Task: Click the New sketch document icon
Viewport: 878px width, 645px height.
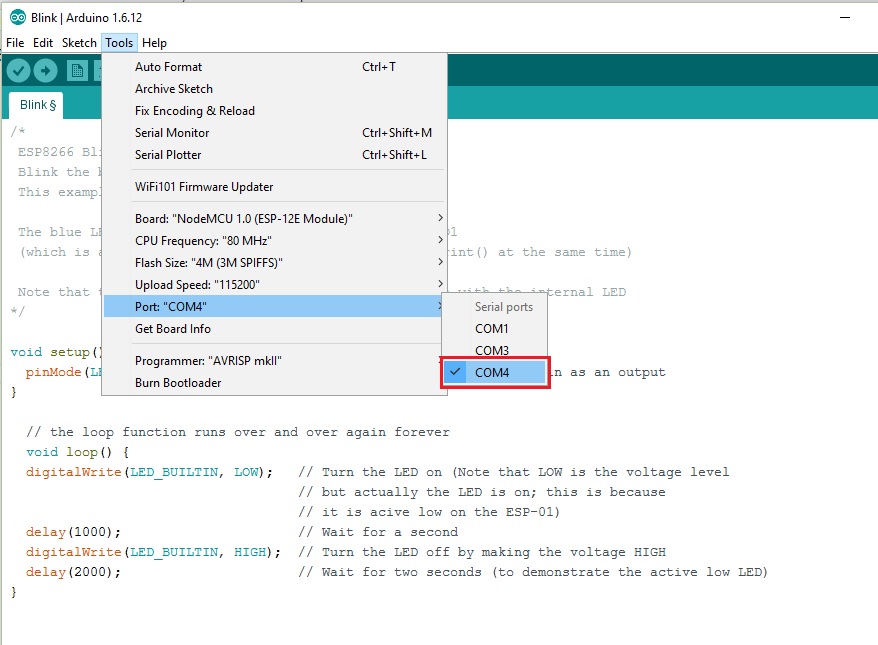Action: click(x=77, y=71)
